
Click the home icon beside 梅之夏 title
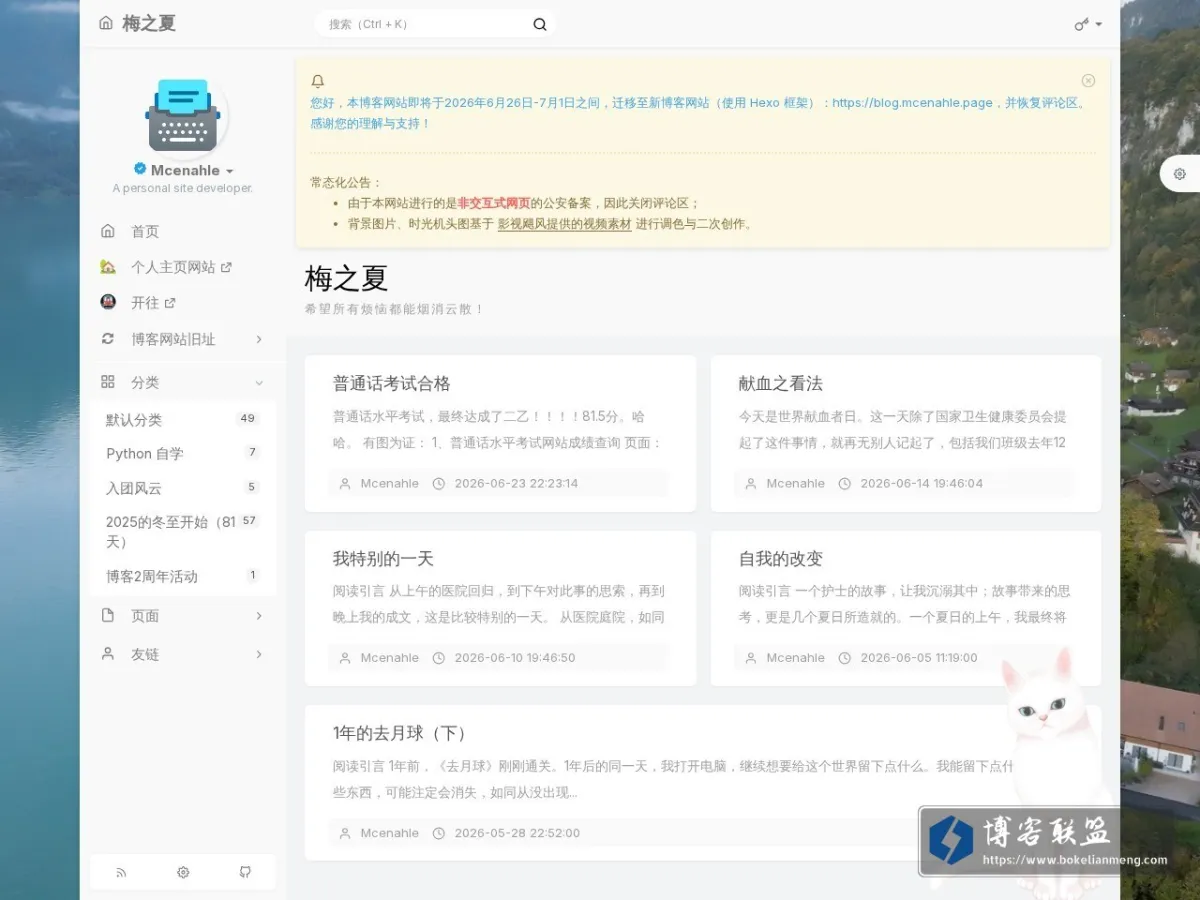[106, 23]
